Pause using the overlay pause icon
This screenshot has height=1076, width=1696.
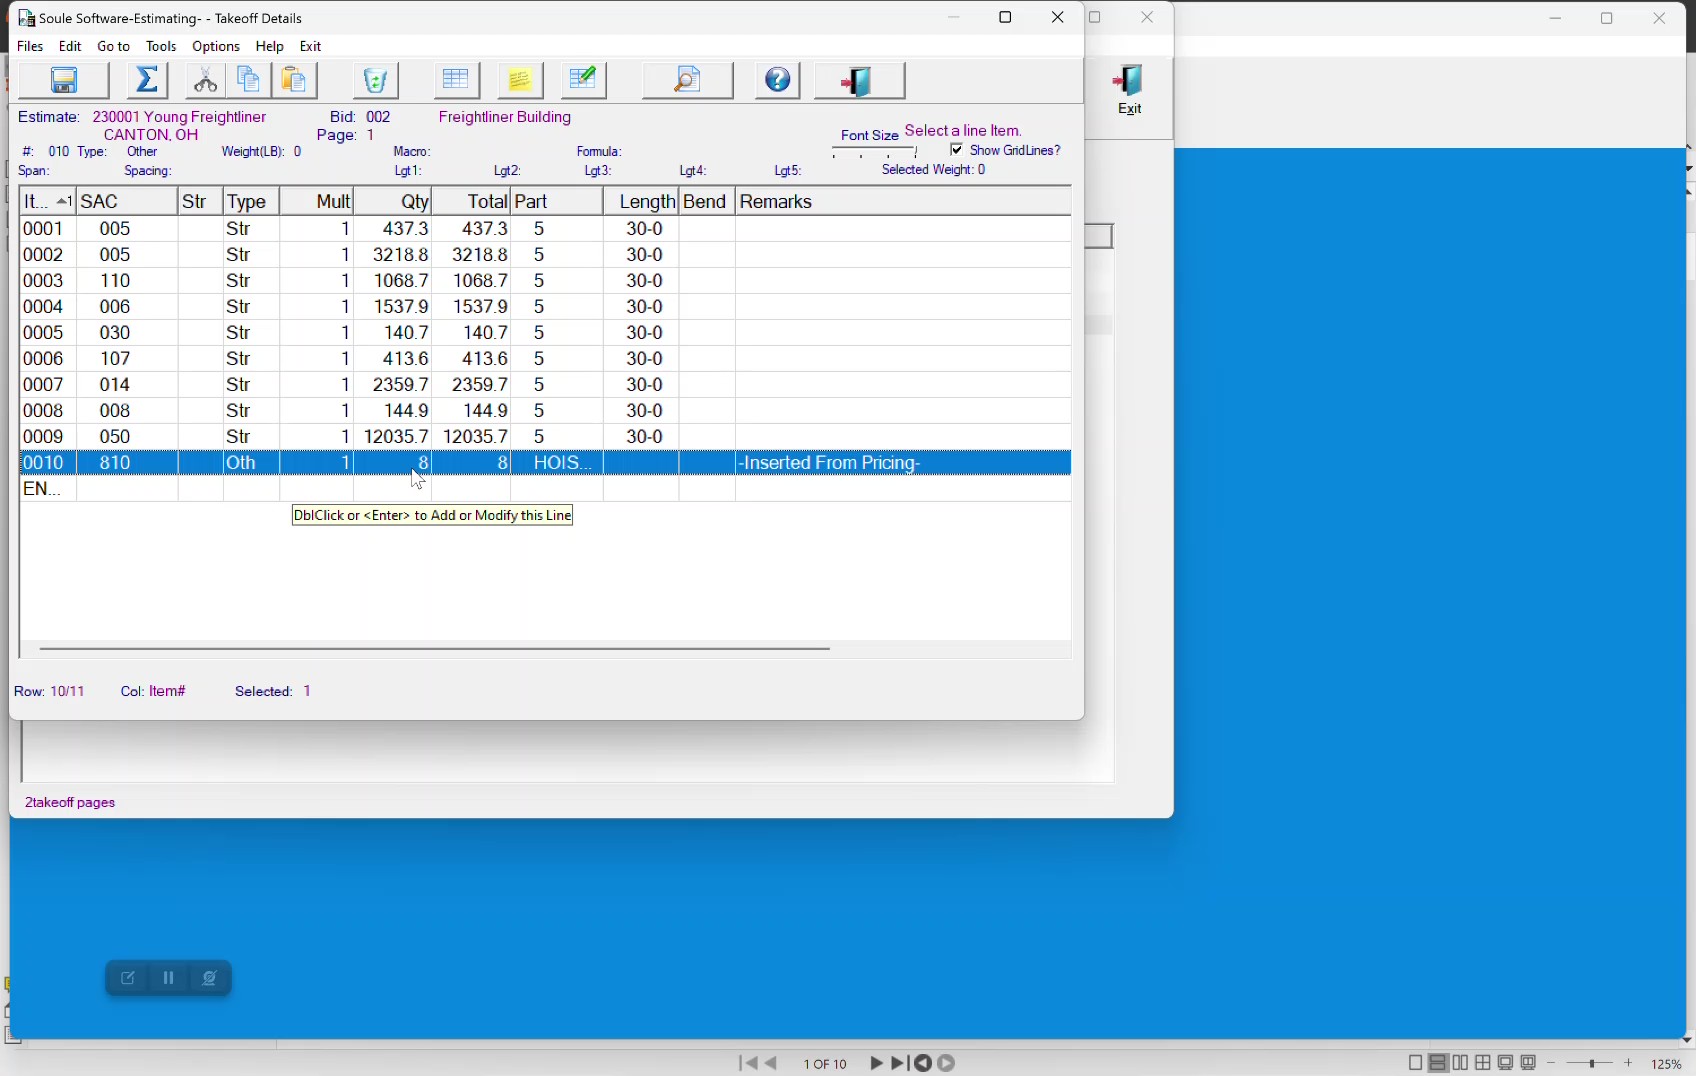coord(169,979)
